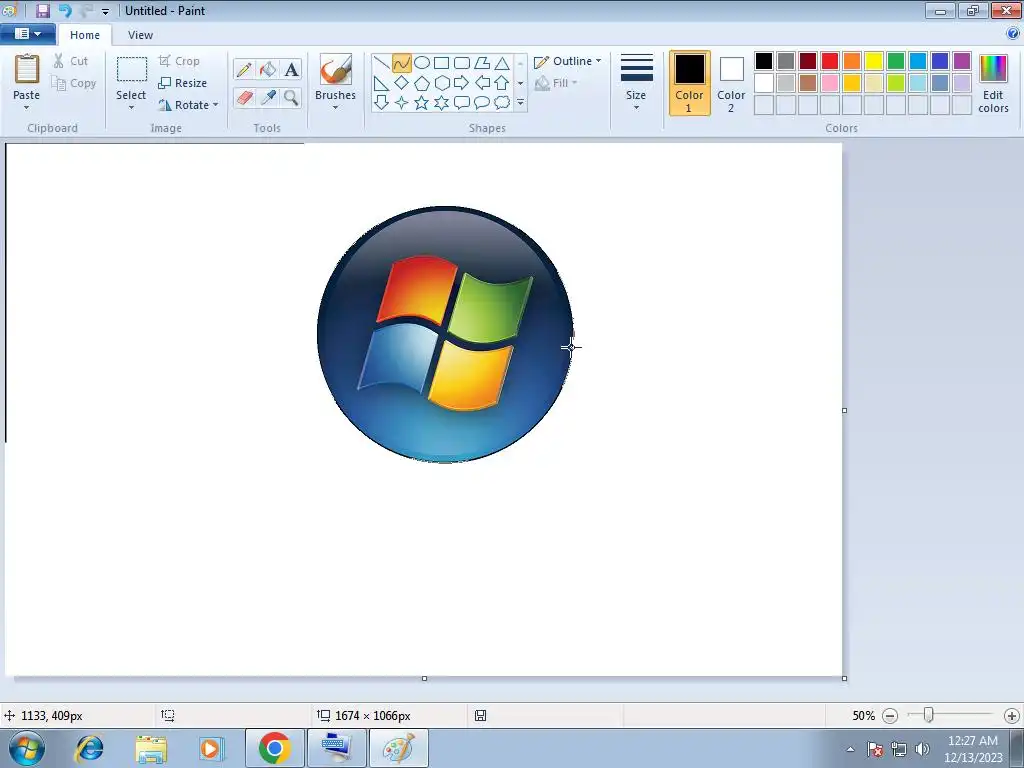The height and width of the screenshot is (768, 1024).
Task: Open the Paste dropdown arrow
Action: click(x=26, y=108)
